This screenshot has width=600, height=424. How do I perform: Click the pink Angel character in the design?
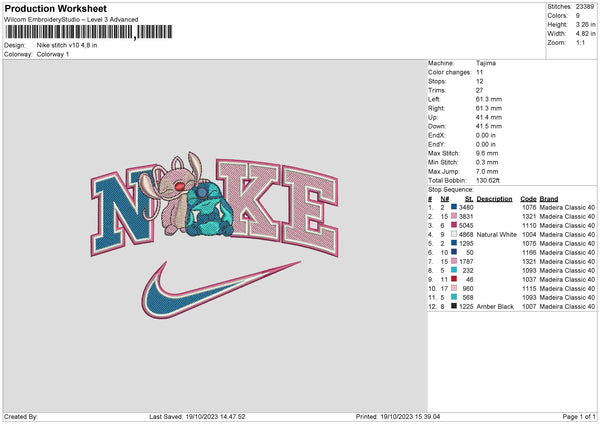[172, 193]
